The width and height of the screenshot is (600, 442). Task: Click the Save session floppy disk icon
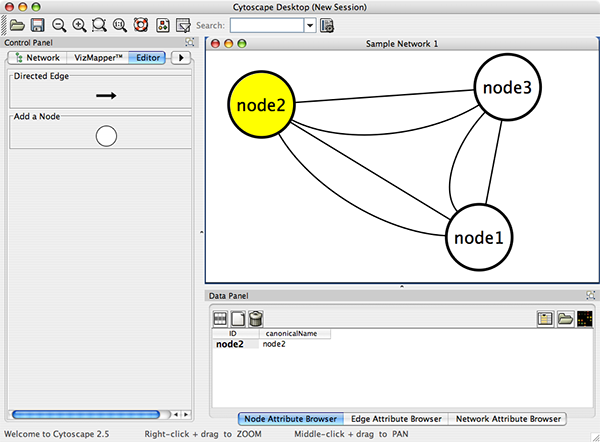37,24
